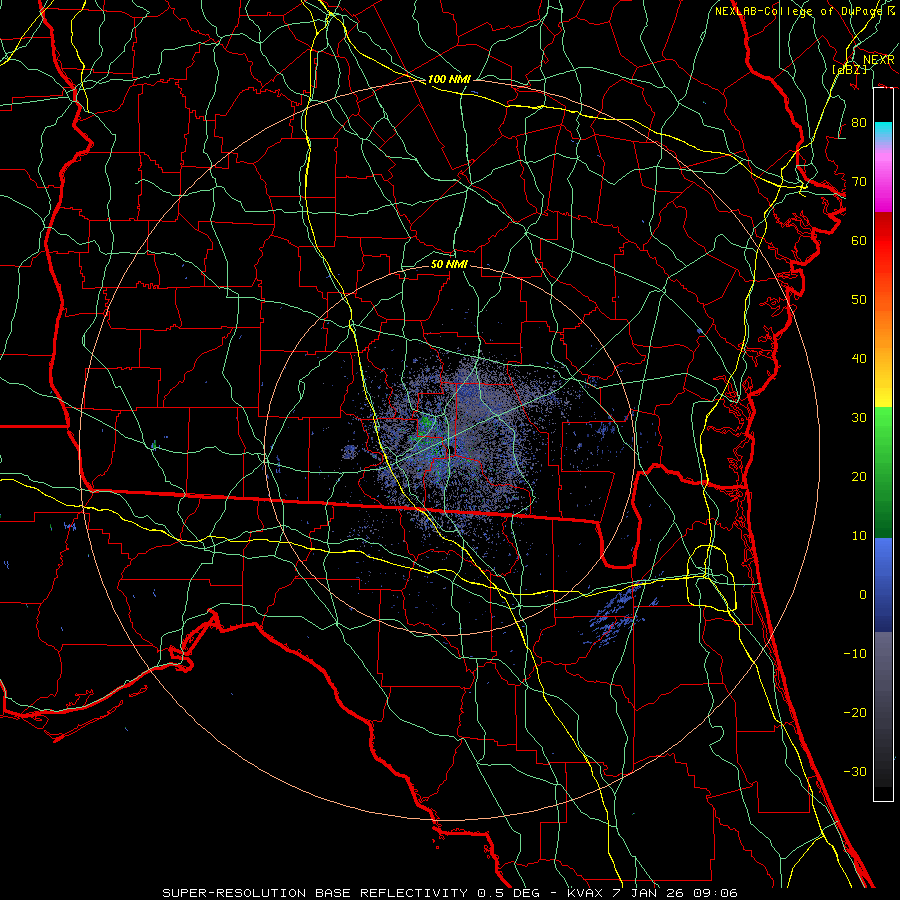Click the dBZ units label above the color scale

(849, 70)
